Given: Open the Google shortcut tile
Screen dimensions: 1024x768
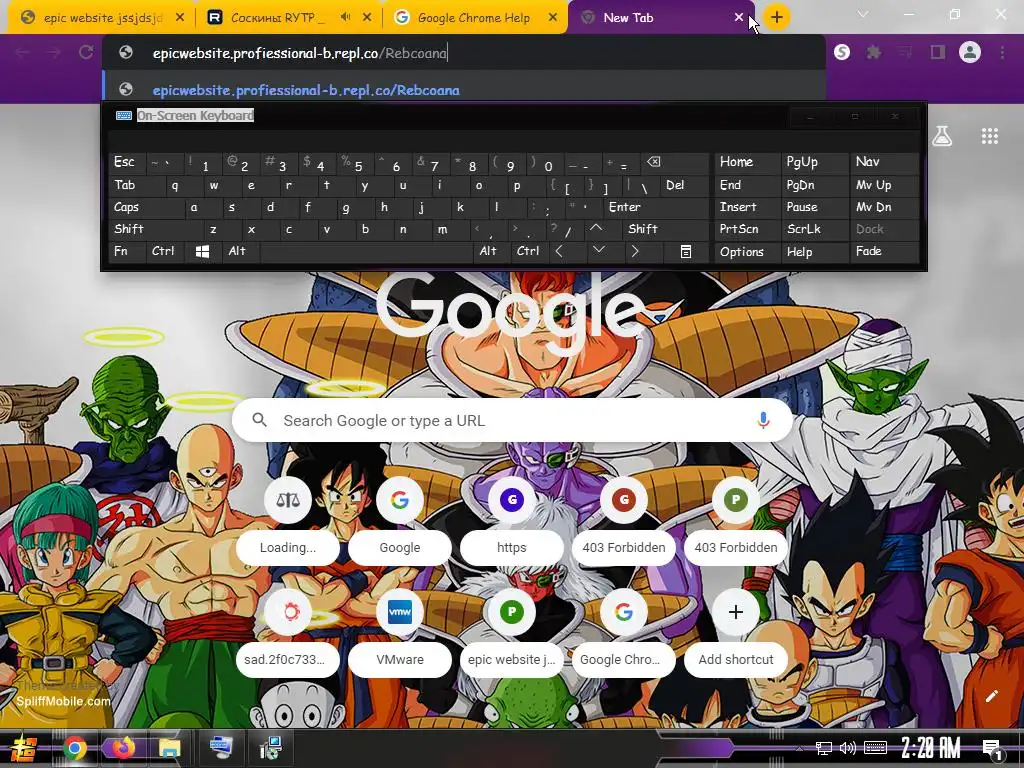Looking at the screenshot, I should tap(400, 519).
